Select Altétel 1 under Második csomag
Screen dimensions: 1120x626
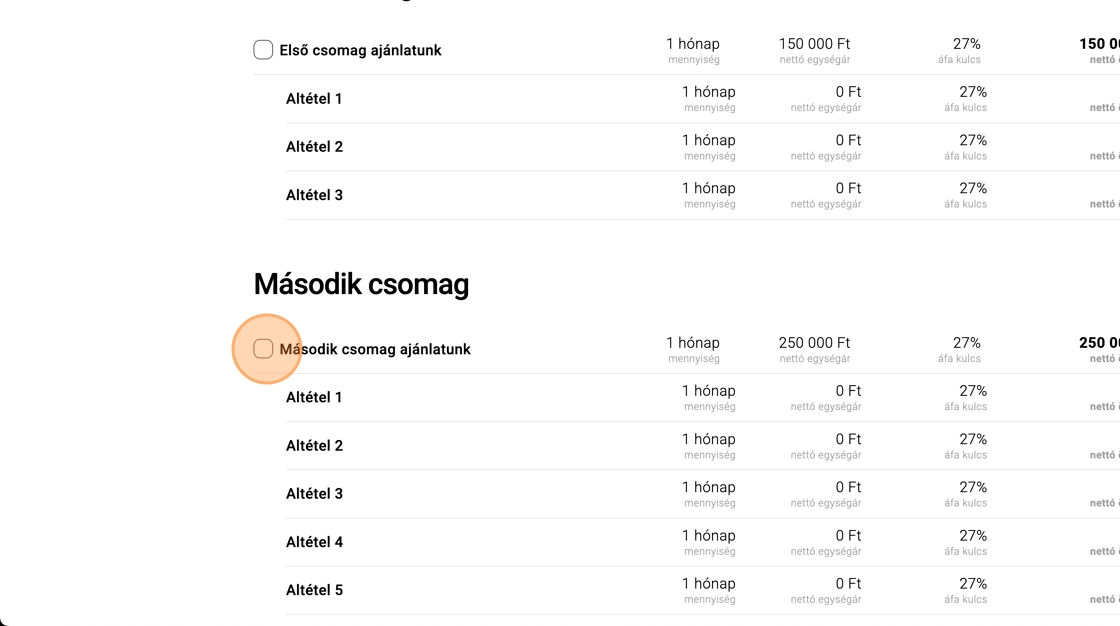tap(314, 398)
